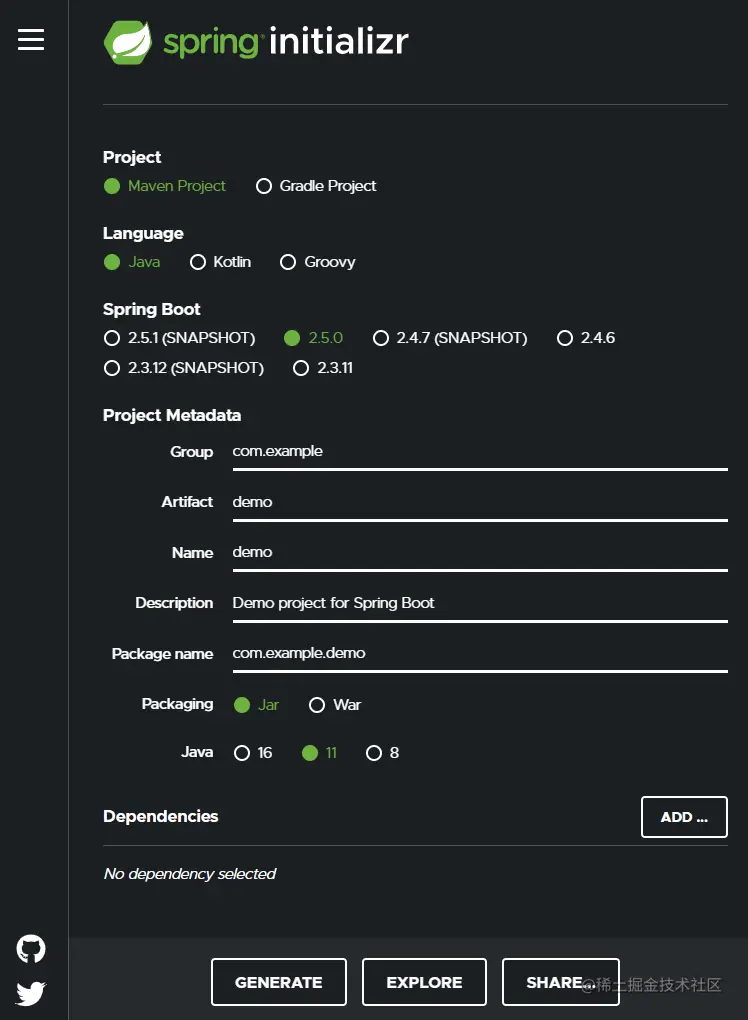Choose Java version 11
Viewport: 748px width, 1020px height.
click(319, 753)
